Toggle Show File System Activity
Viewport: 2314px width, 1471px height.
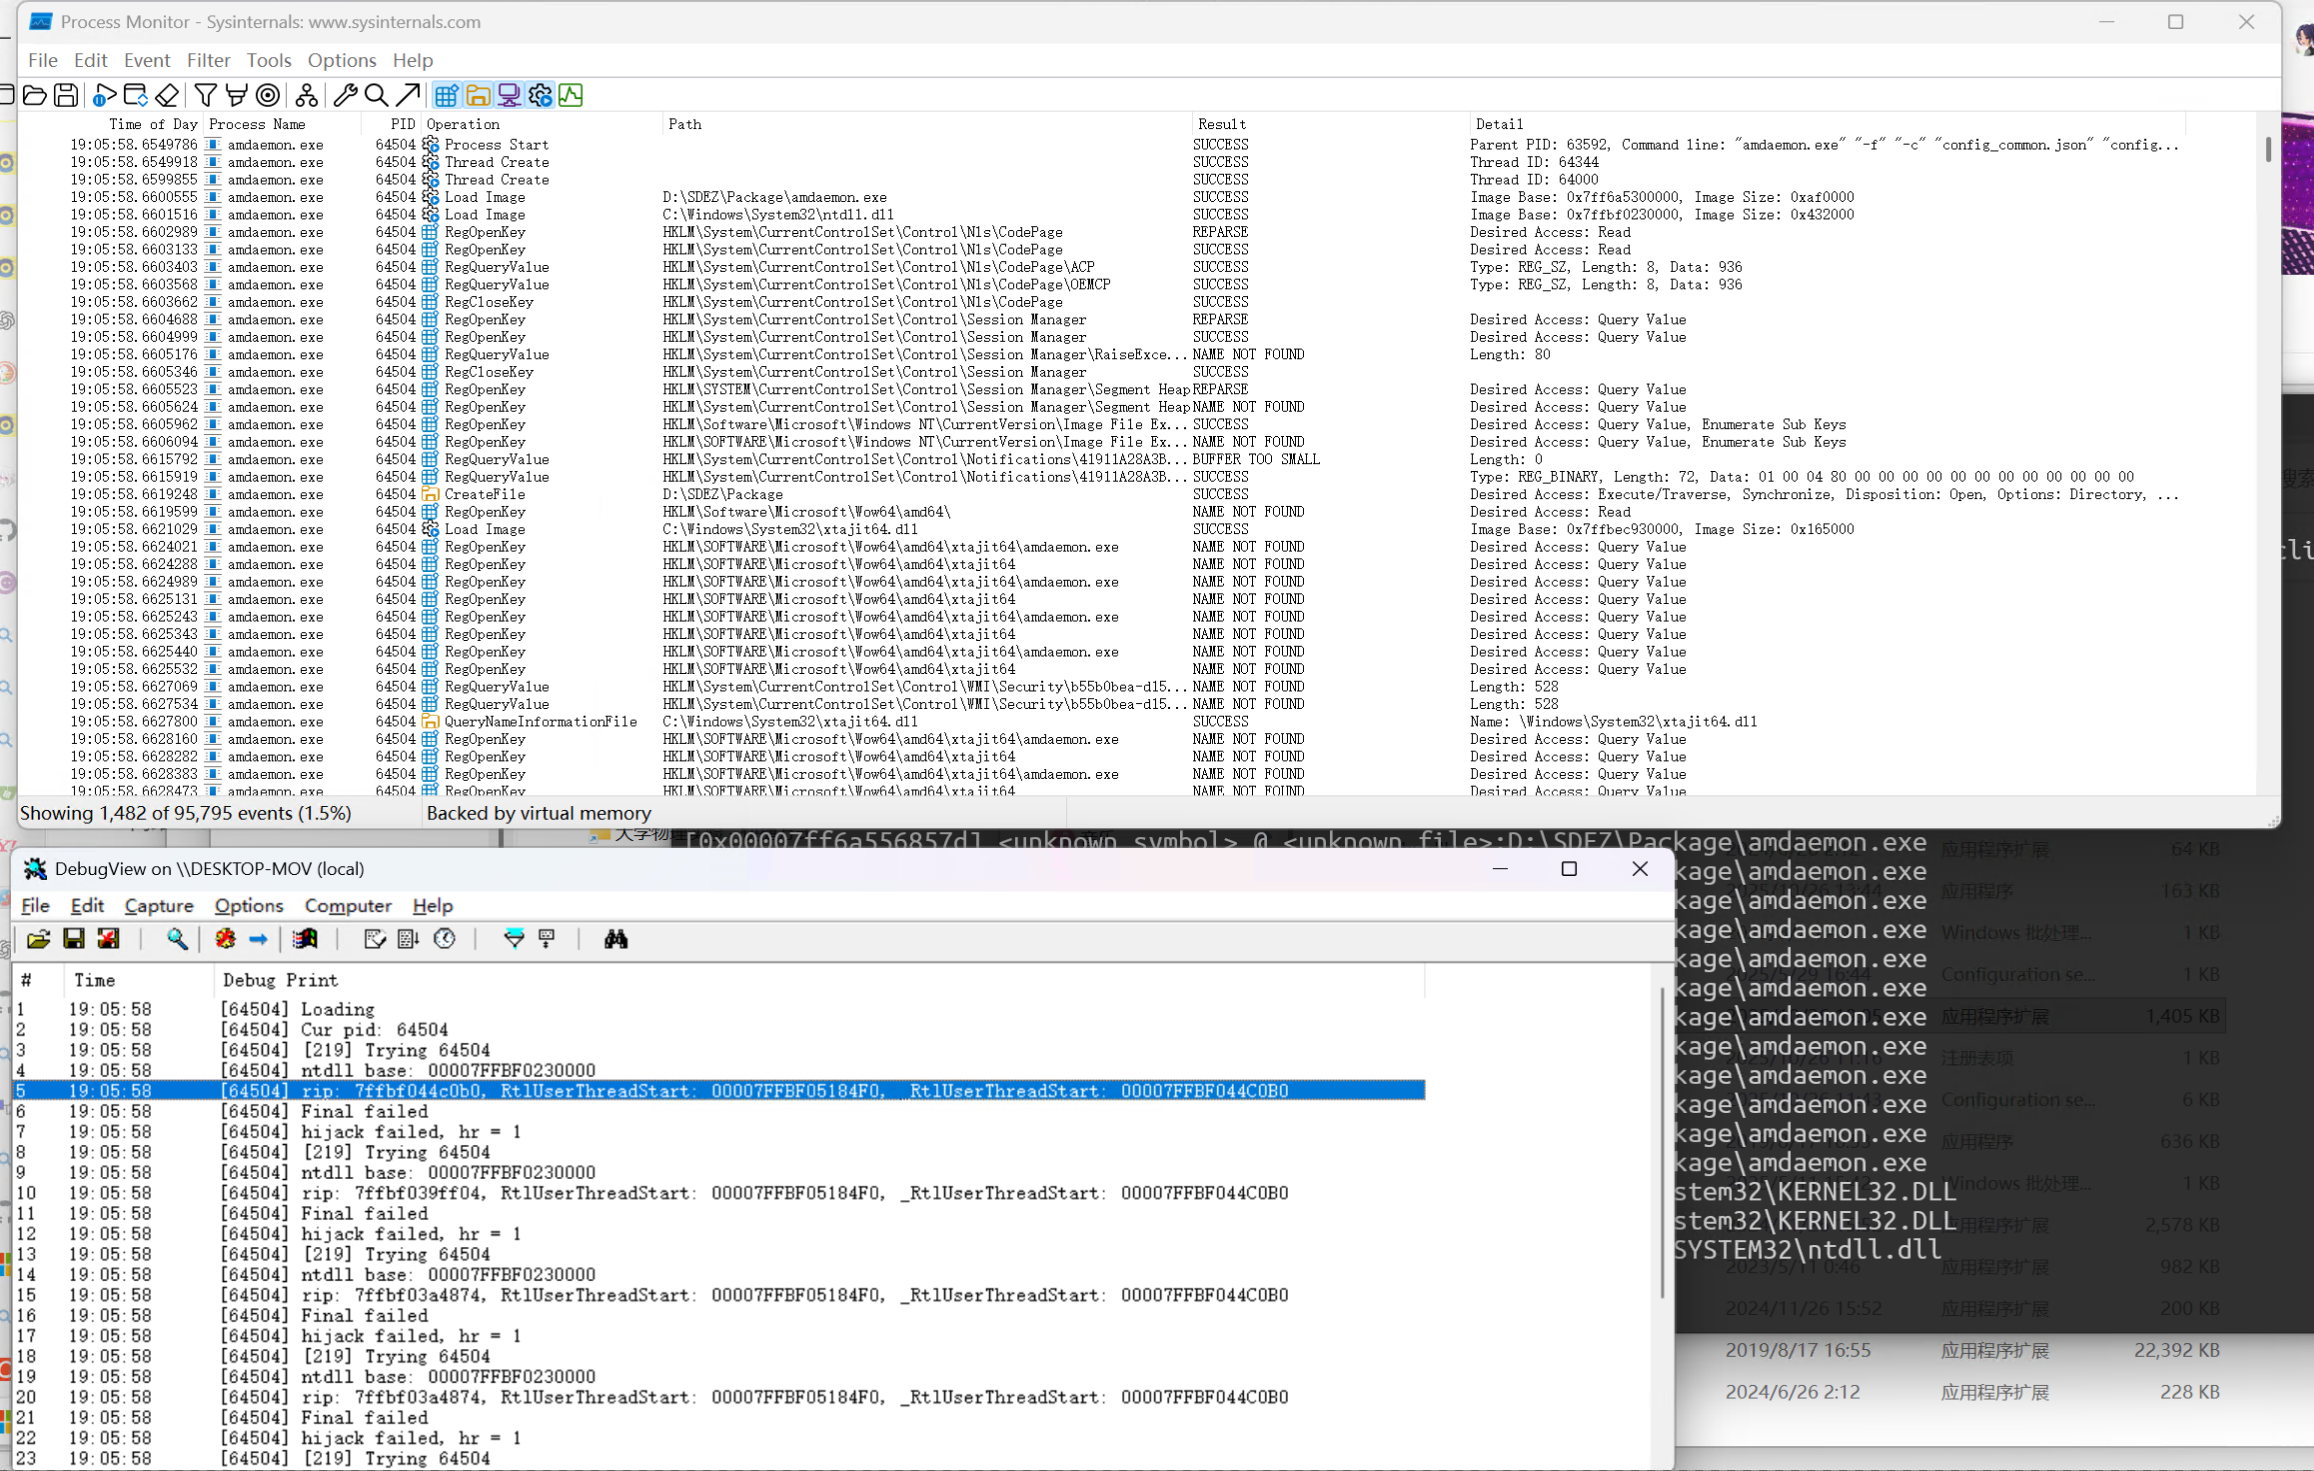click(477, 95)
